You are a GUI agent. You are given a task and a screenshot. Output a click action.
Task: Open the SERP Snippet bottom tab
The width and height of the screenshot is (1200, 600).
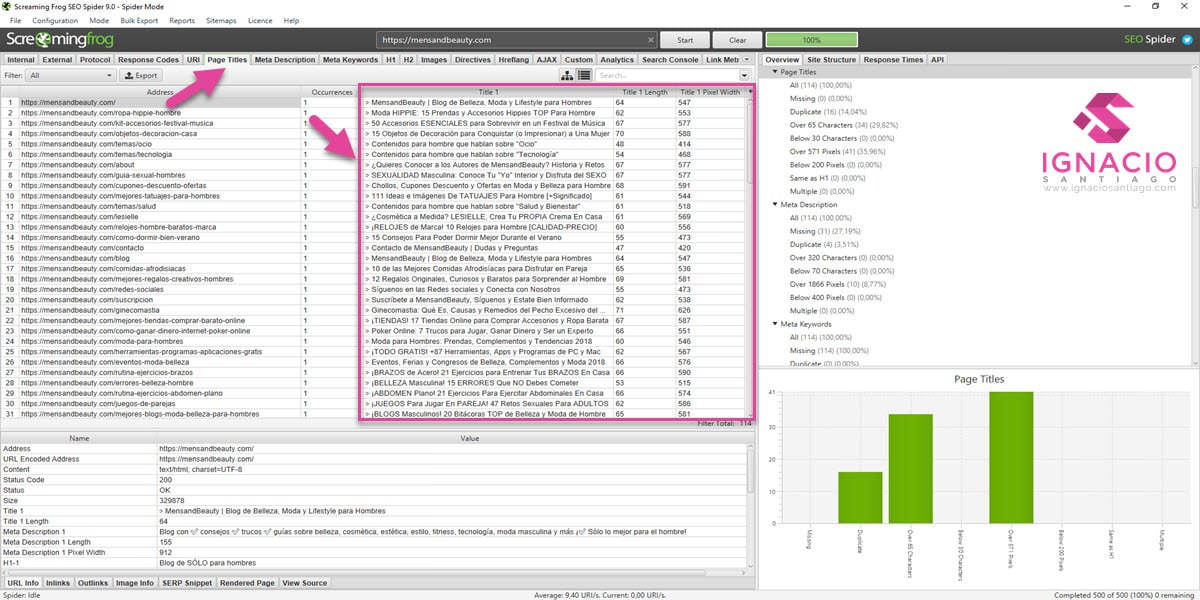tap(187, 582)
